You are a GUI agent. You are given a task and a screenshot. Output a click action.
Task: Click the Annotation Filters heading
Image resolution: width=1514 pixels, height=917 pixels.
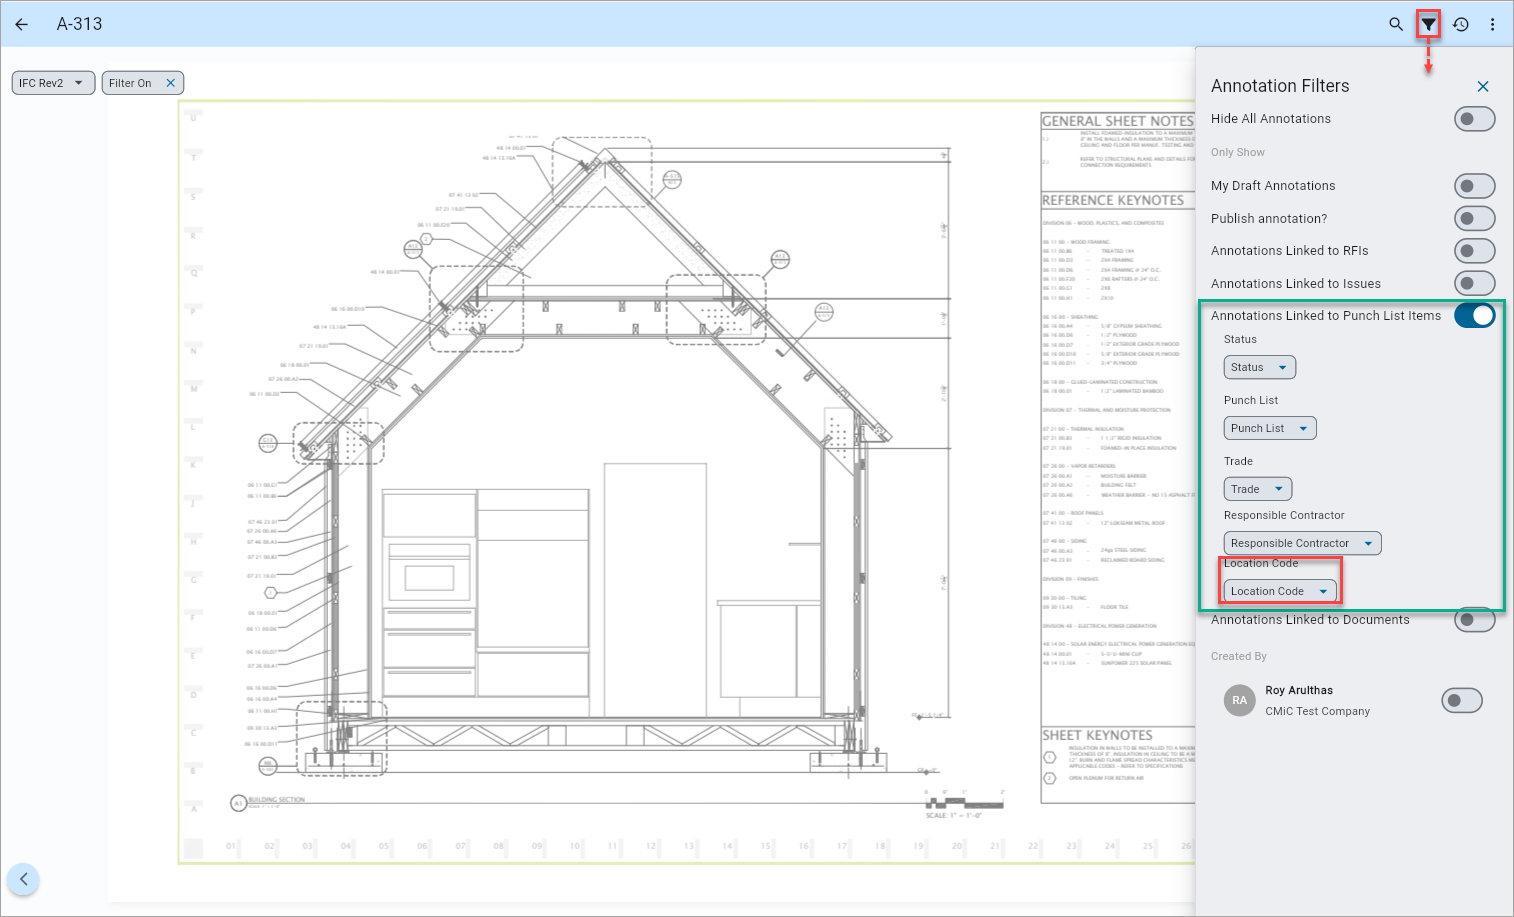point(1280,86)
